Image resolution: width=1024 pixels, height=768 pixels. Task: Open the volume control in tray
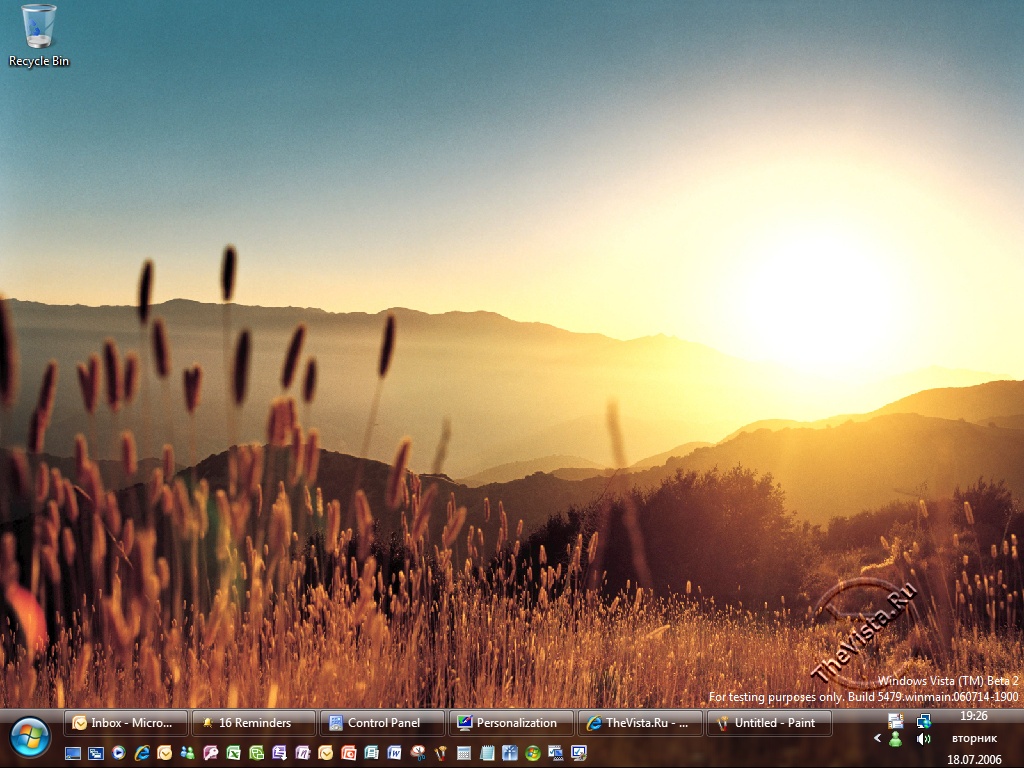click(x=923, y=739)
